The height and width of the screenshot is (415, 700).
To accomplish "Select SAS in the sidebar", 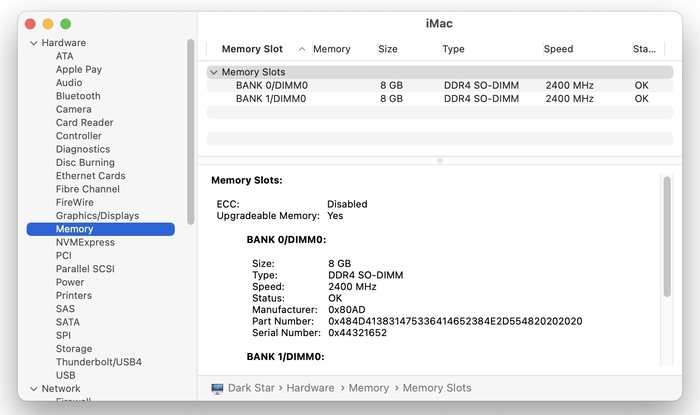I will pos(65,309).
